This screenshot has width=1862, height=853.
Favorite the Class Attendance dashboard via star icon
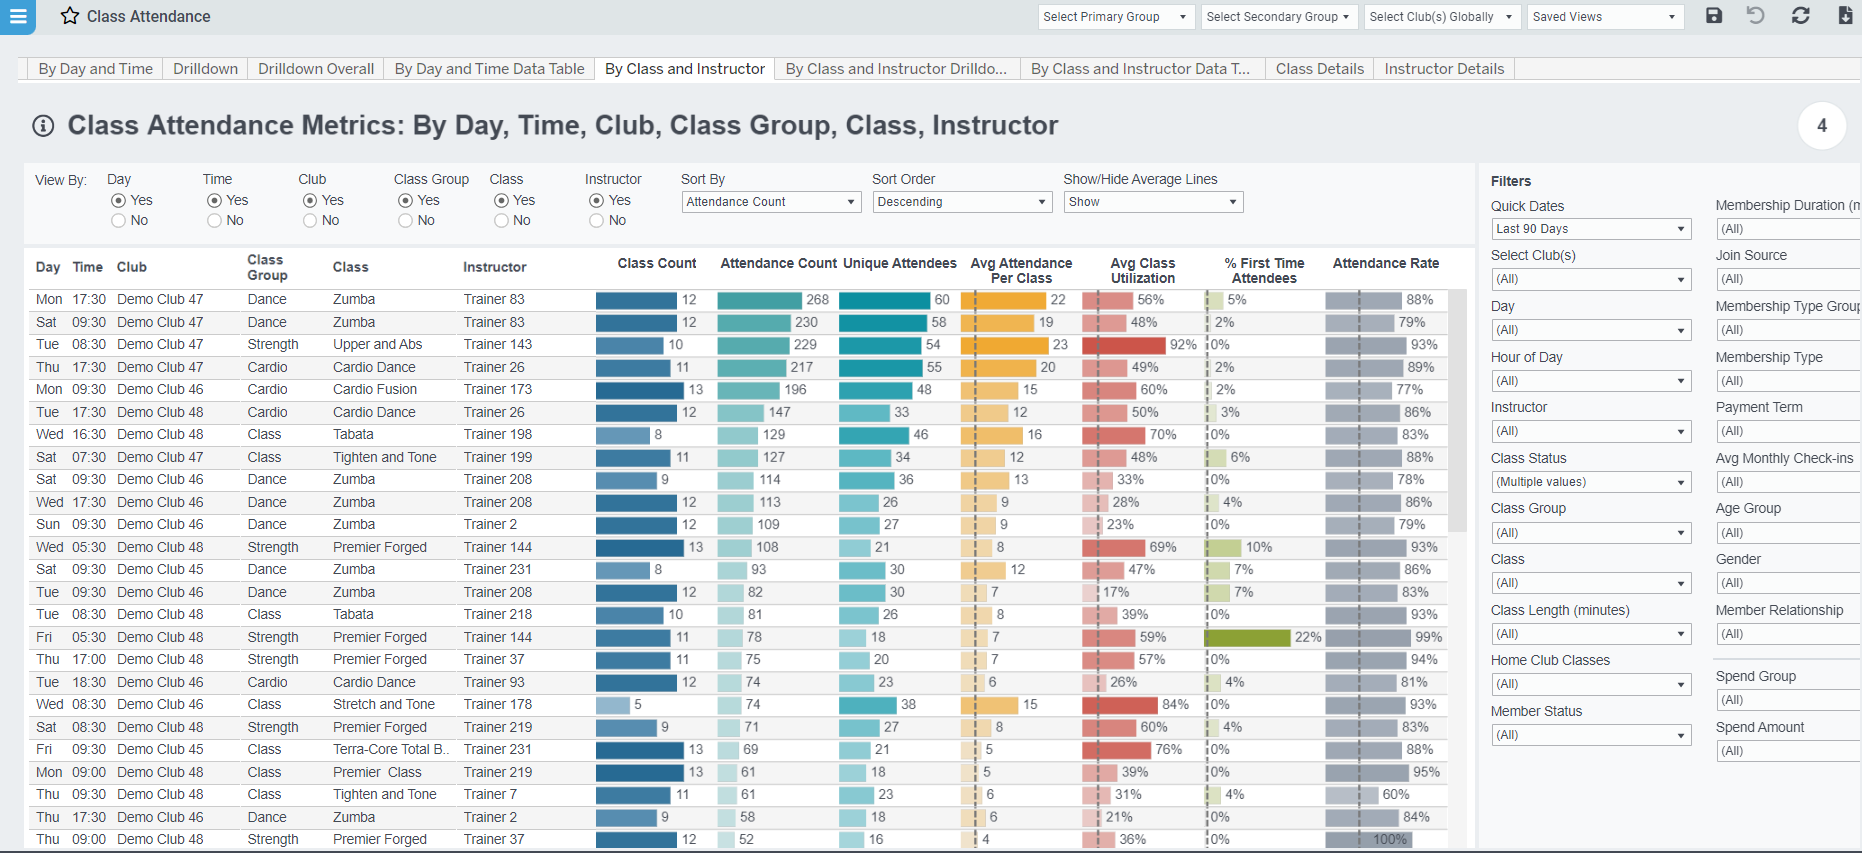point(68,16)
